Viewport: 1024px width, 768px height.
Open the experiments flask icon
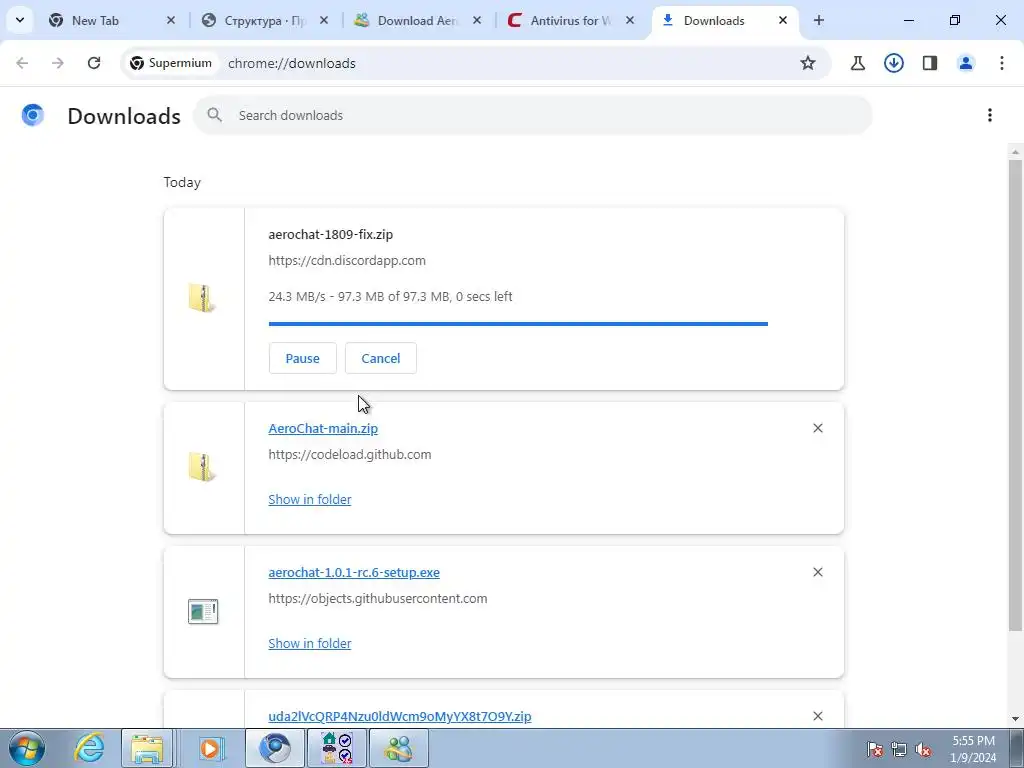(858, 63)
